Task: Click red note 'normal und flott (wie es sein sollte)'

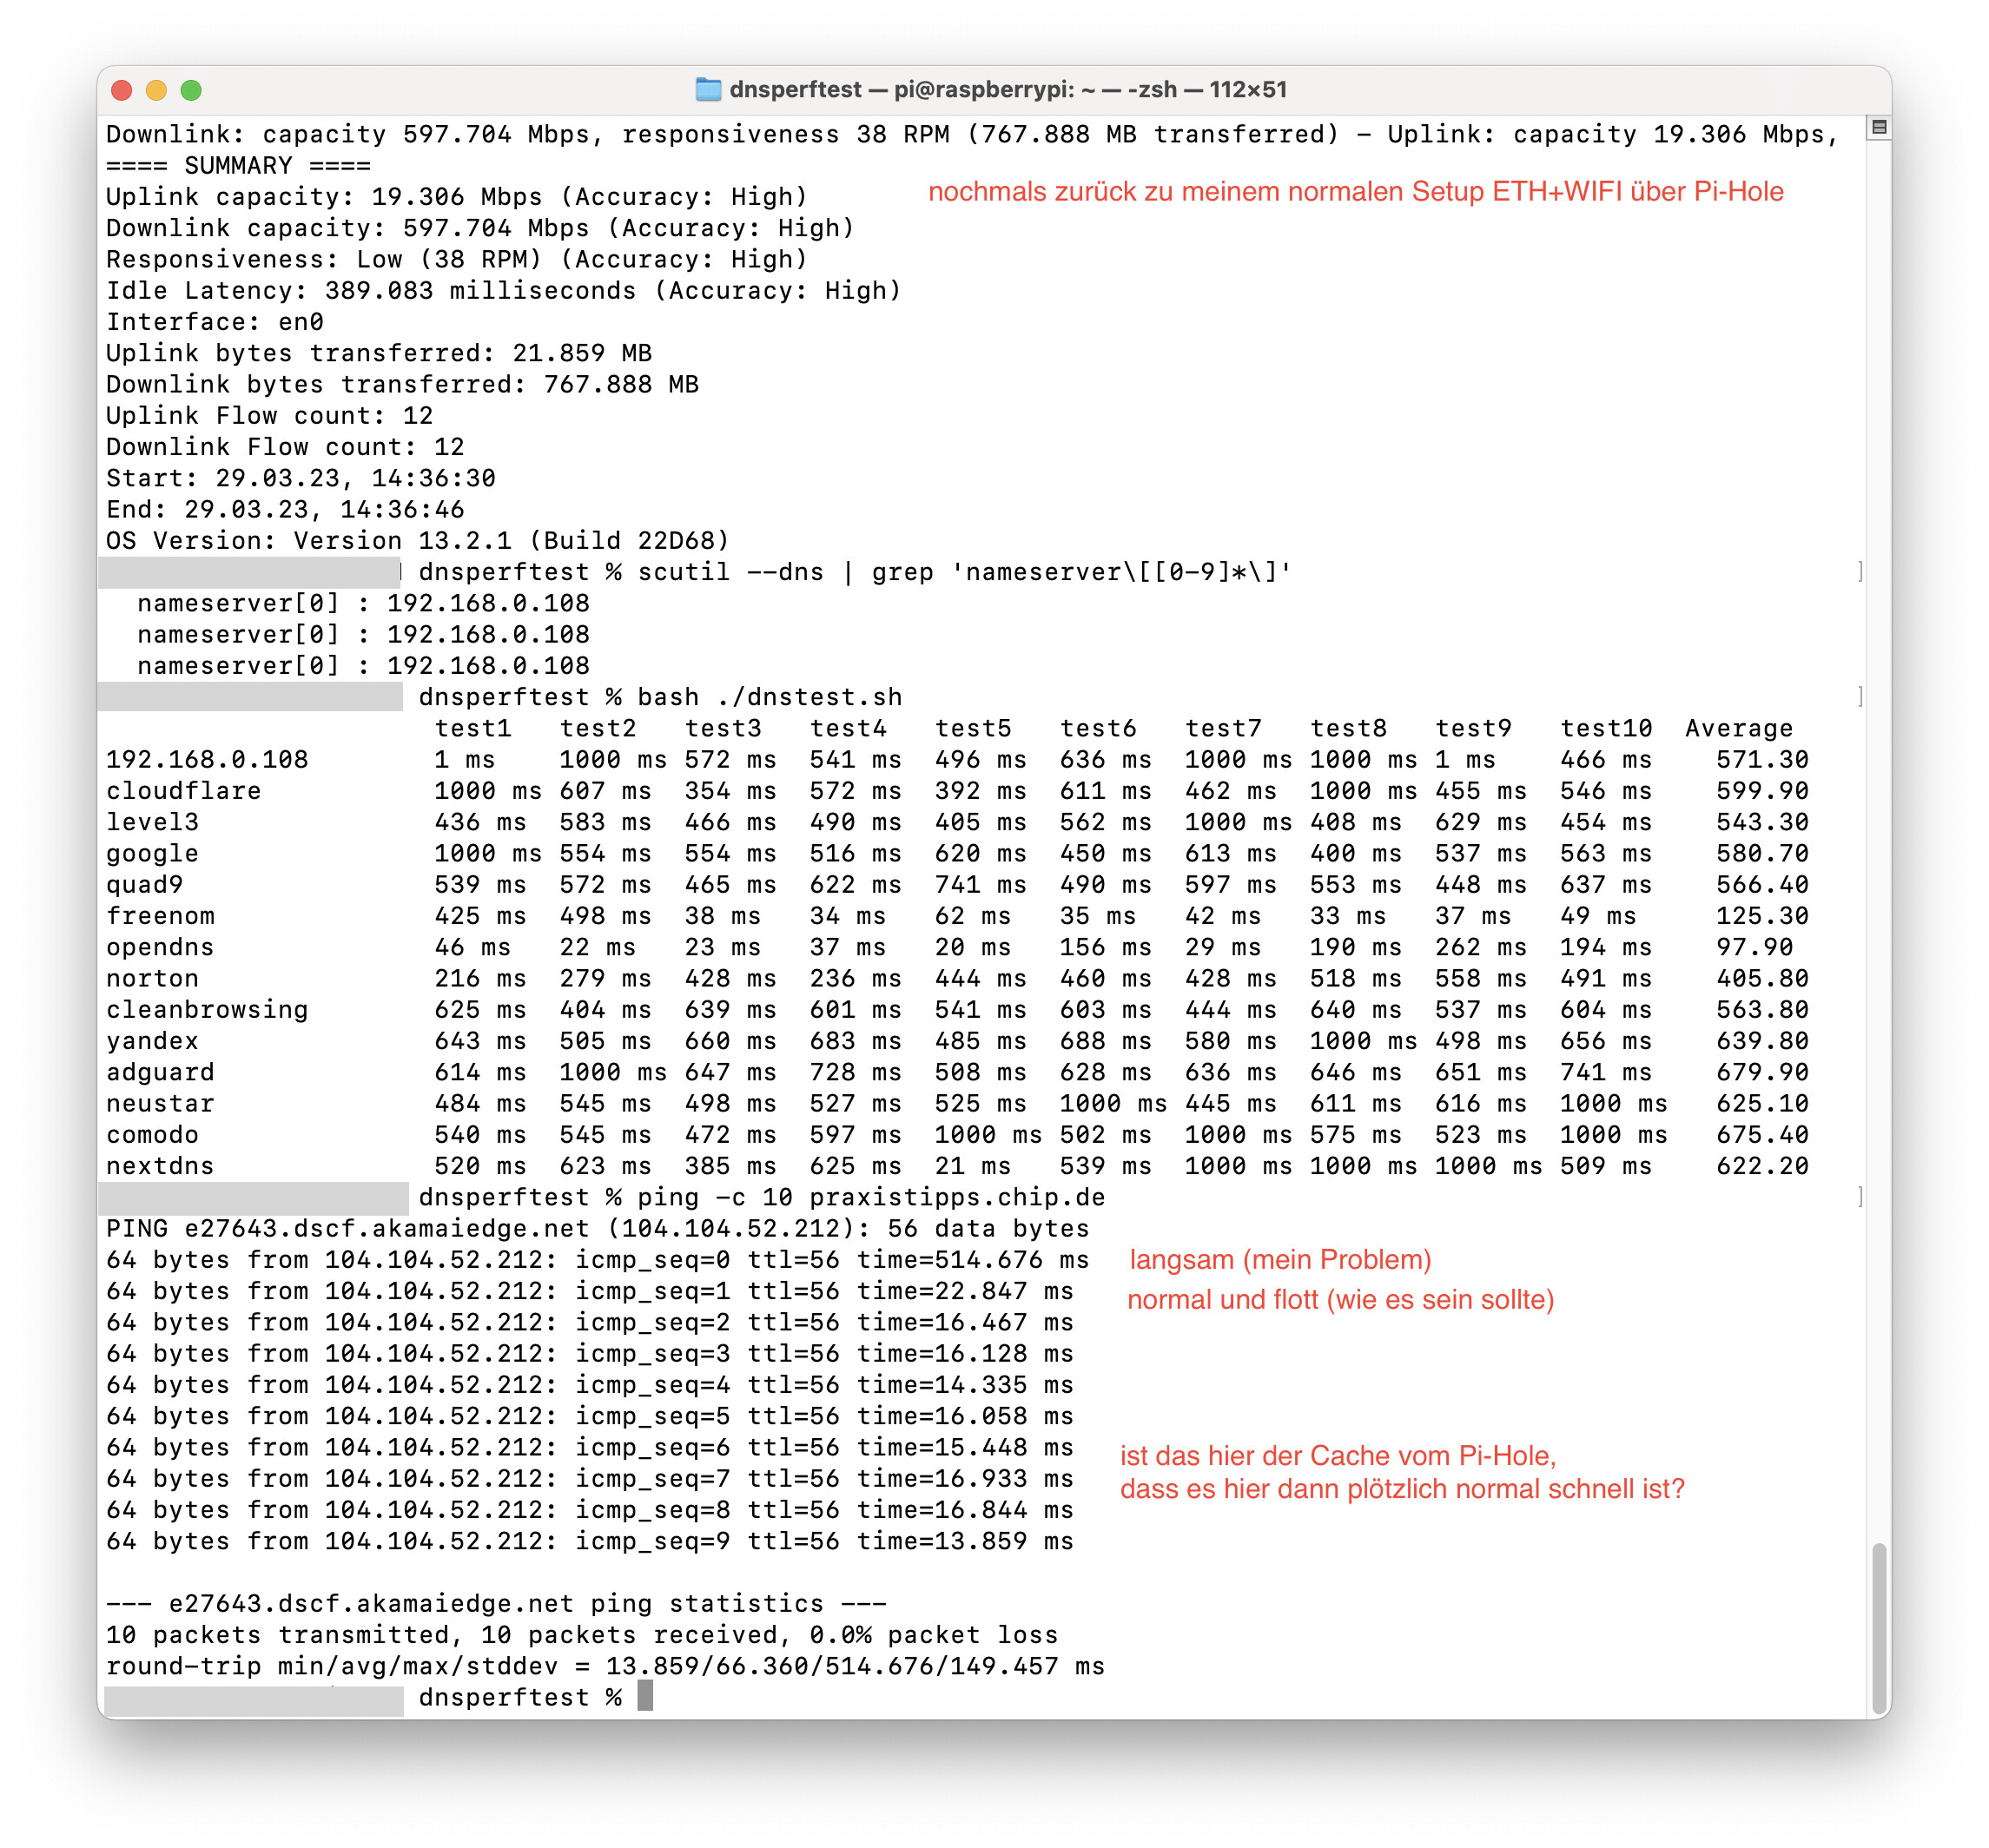Action: (x=1340, y=1299)
